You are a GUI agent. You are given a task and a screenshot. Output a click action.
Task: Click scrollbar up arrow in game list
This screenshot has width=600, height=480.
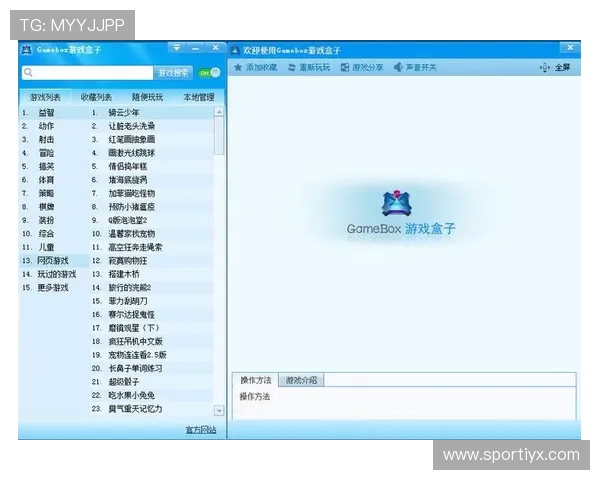(x=219, y=112)
